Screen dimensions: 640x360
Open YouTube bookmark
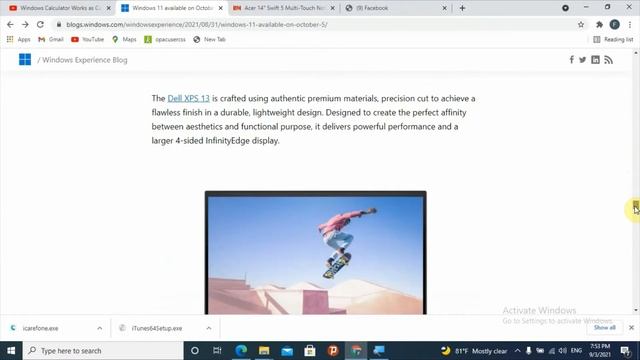(x=87, y=39)
